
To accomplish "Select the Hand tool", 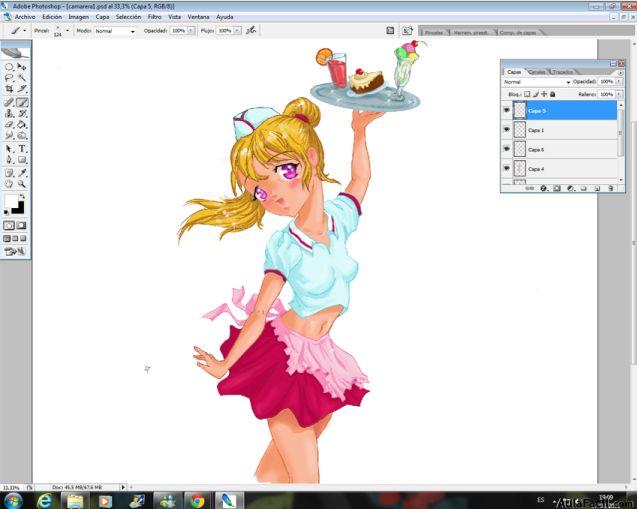I will [x=9, y=184].
